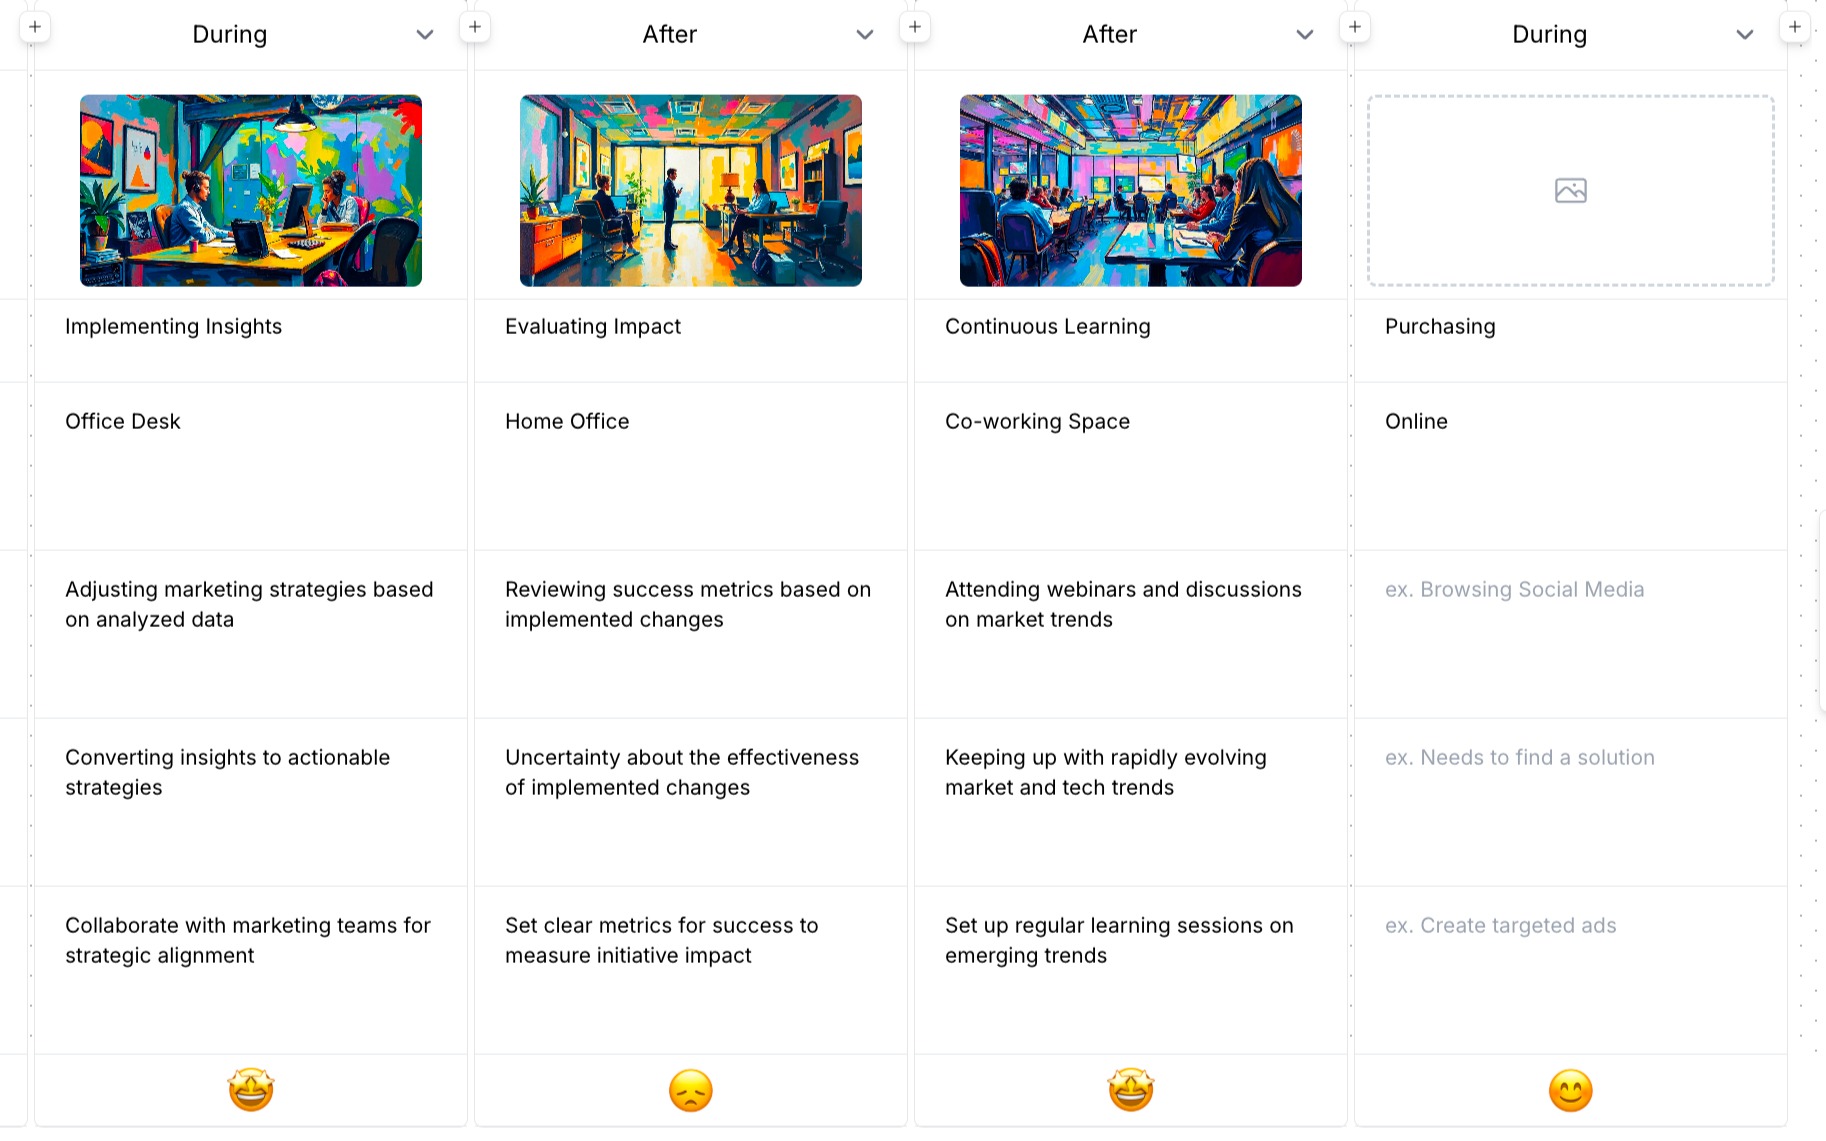
Task: Expand the After dropdown above Evaluating Impact
Action: (x=865, y=35)
